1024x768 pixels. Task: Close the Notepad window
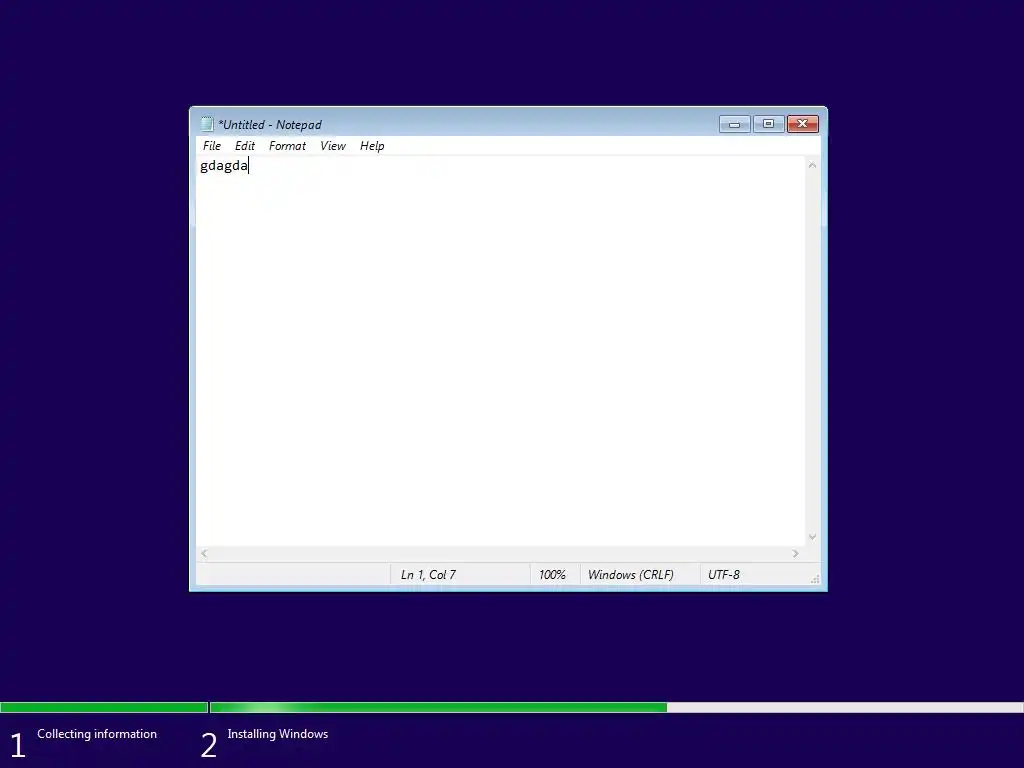coord(803,124)
